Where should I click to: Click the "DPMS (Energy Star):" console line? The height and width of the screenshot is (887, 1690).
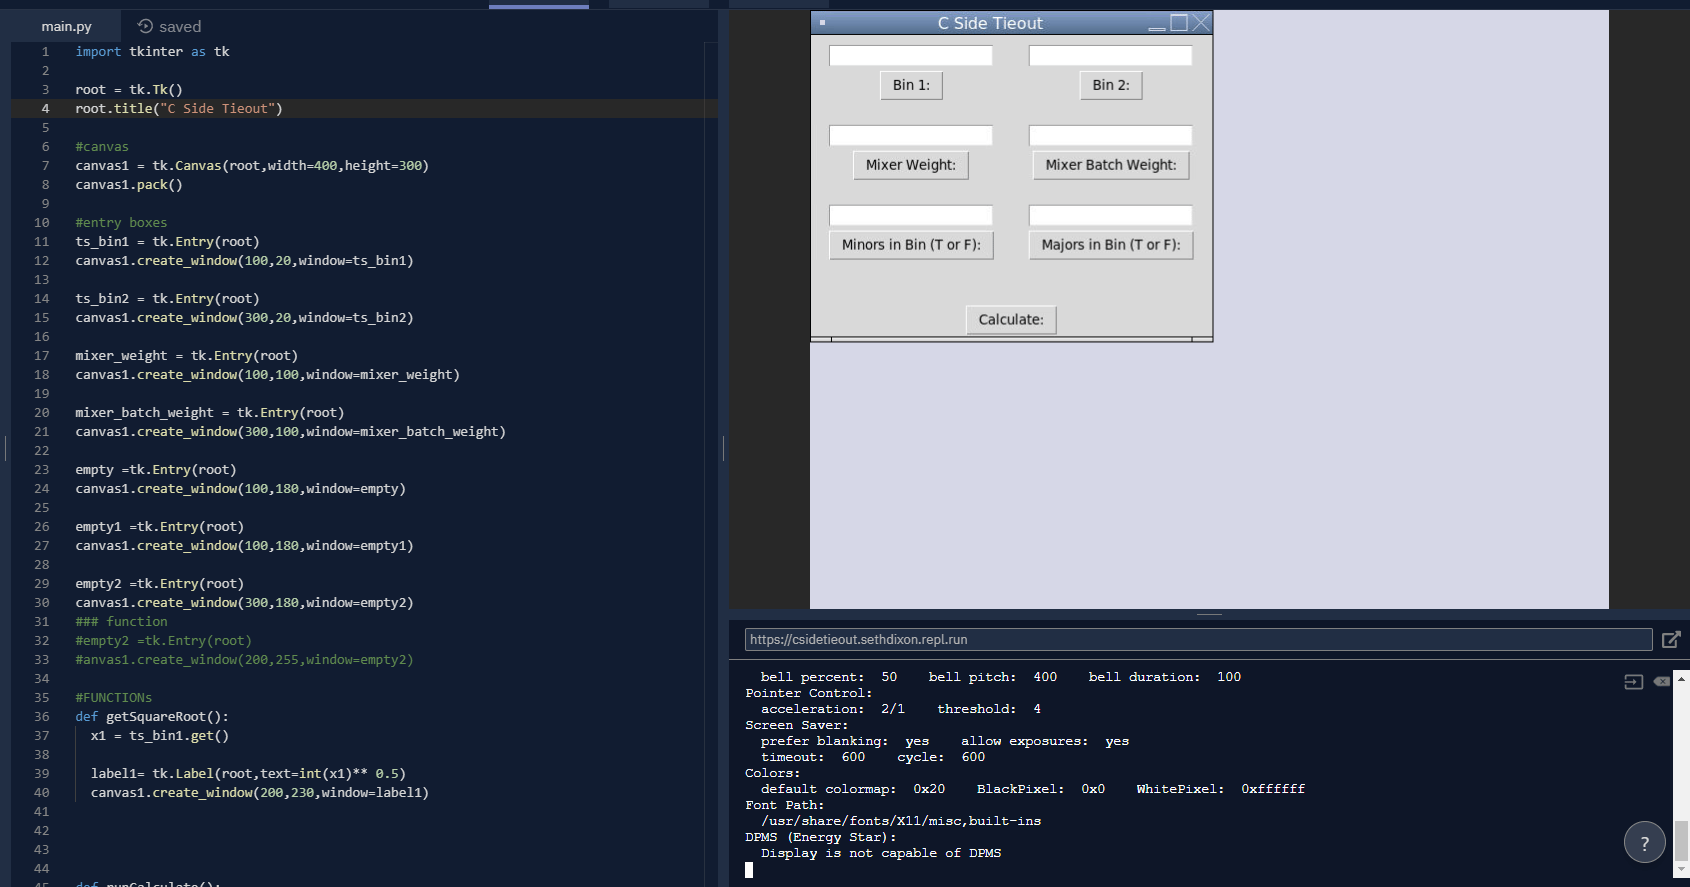[x=821, y=837]
